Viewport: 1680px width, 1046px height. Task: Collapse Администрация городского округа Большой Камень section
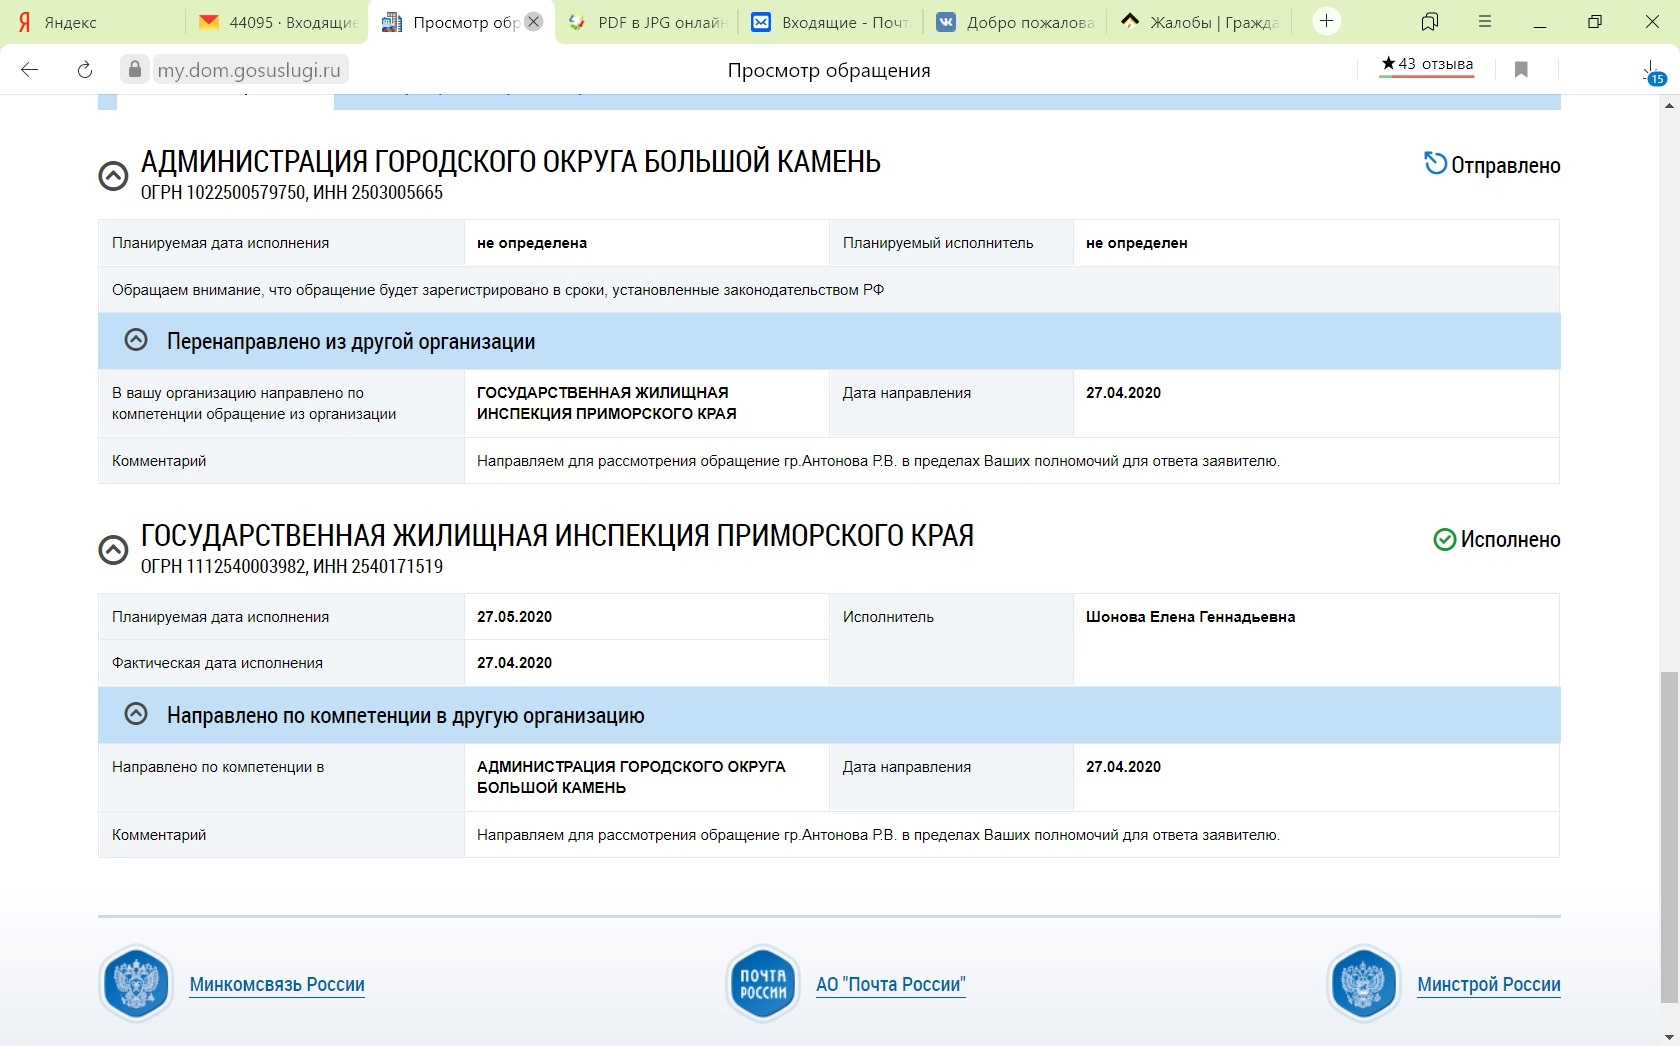[113, 176]
